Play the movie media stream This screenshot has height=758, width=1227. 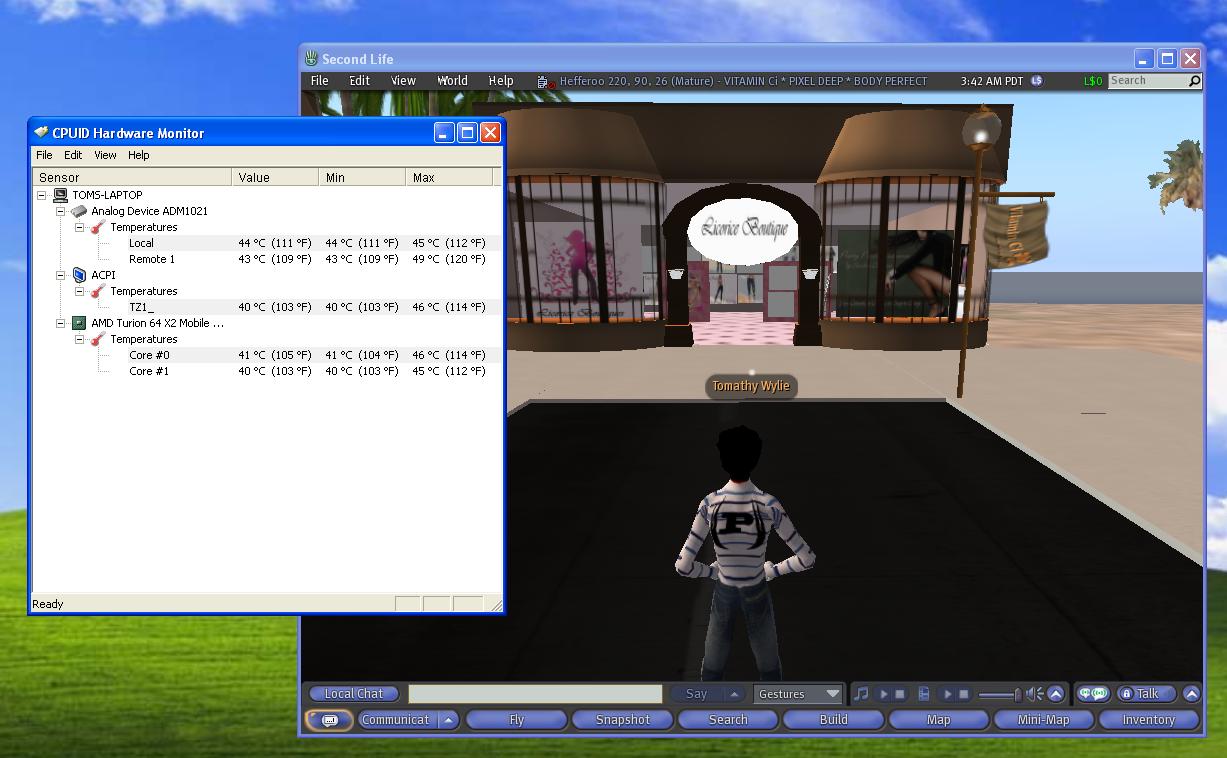click(948, 694)
